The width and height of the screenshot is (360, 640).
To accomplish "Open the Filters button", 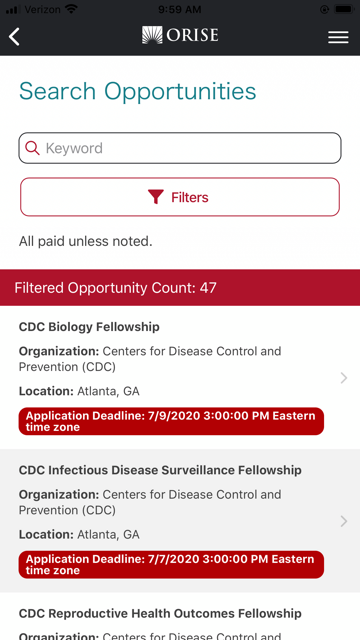I will pyautogui.click(x=180, y=197).
